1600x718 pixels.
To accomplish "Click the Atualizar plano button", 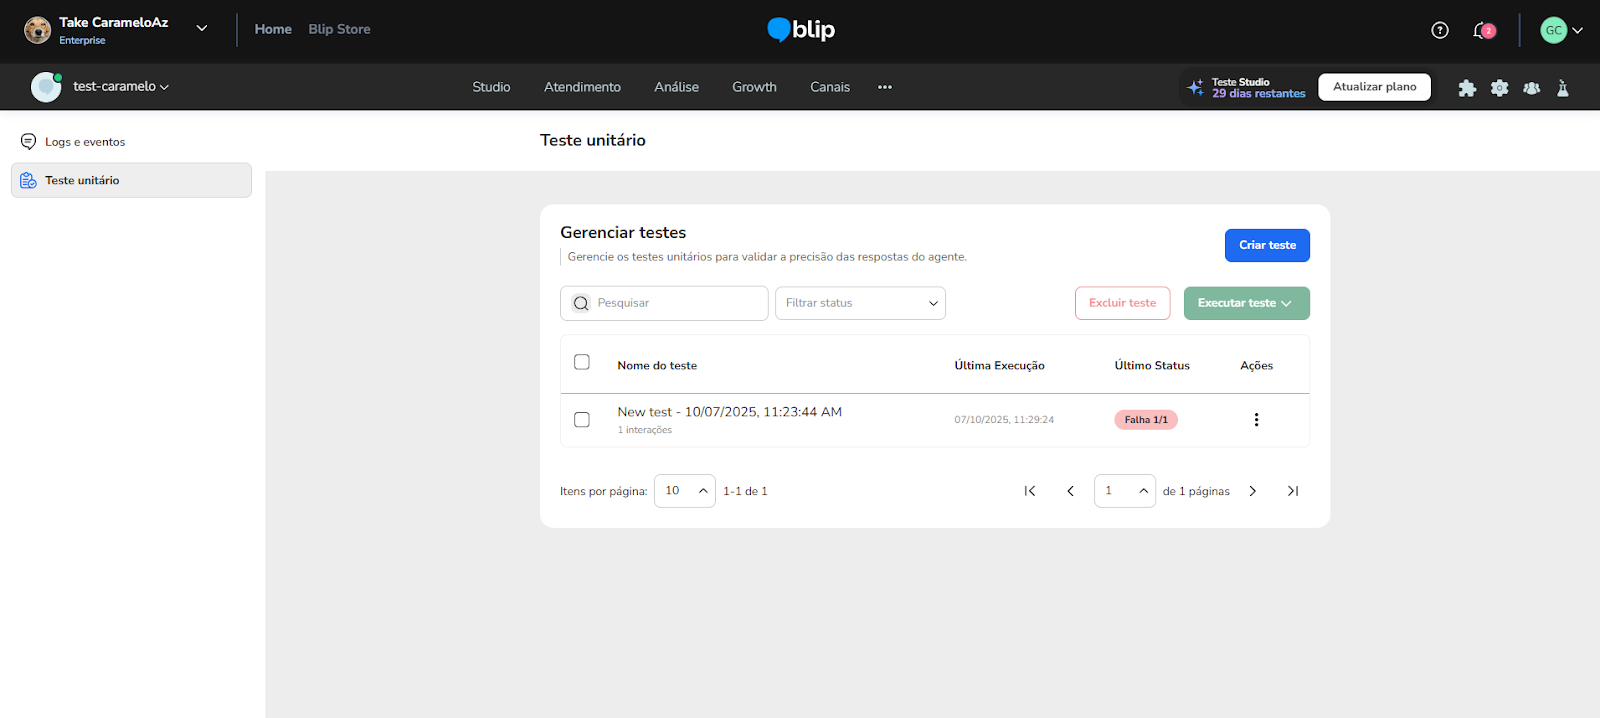I will [x=1374, y=87].
